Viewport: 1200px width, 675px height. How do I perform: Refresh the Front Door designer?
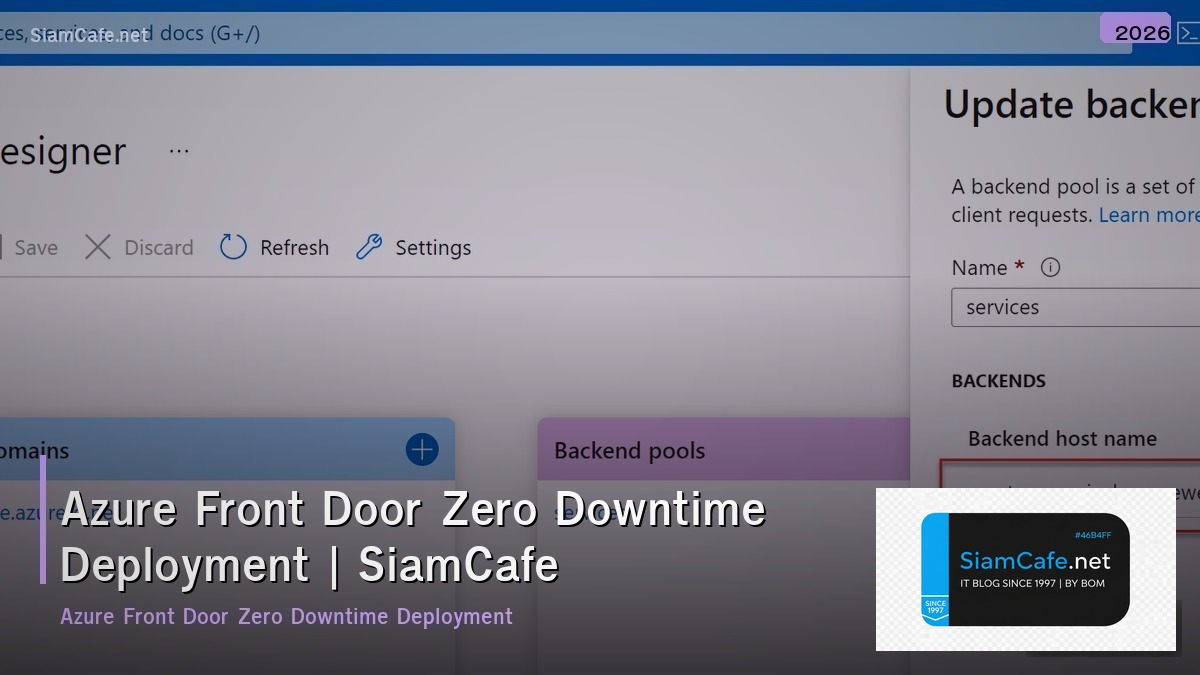click(x=273, y=247)
